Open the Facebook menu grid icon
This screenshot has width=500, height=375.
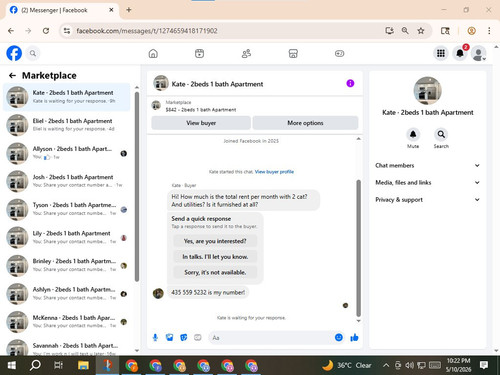(441, 53)
